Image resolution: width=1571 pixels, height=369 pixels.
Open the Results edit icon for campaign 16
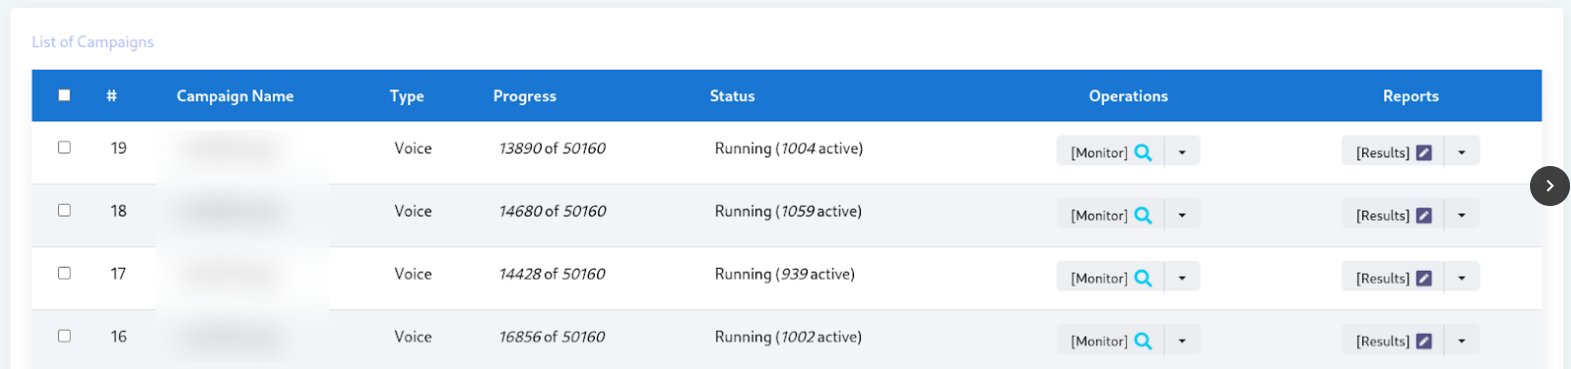tap(1424, 341)
